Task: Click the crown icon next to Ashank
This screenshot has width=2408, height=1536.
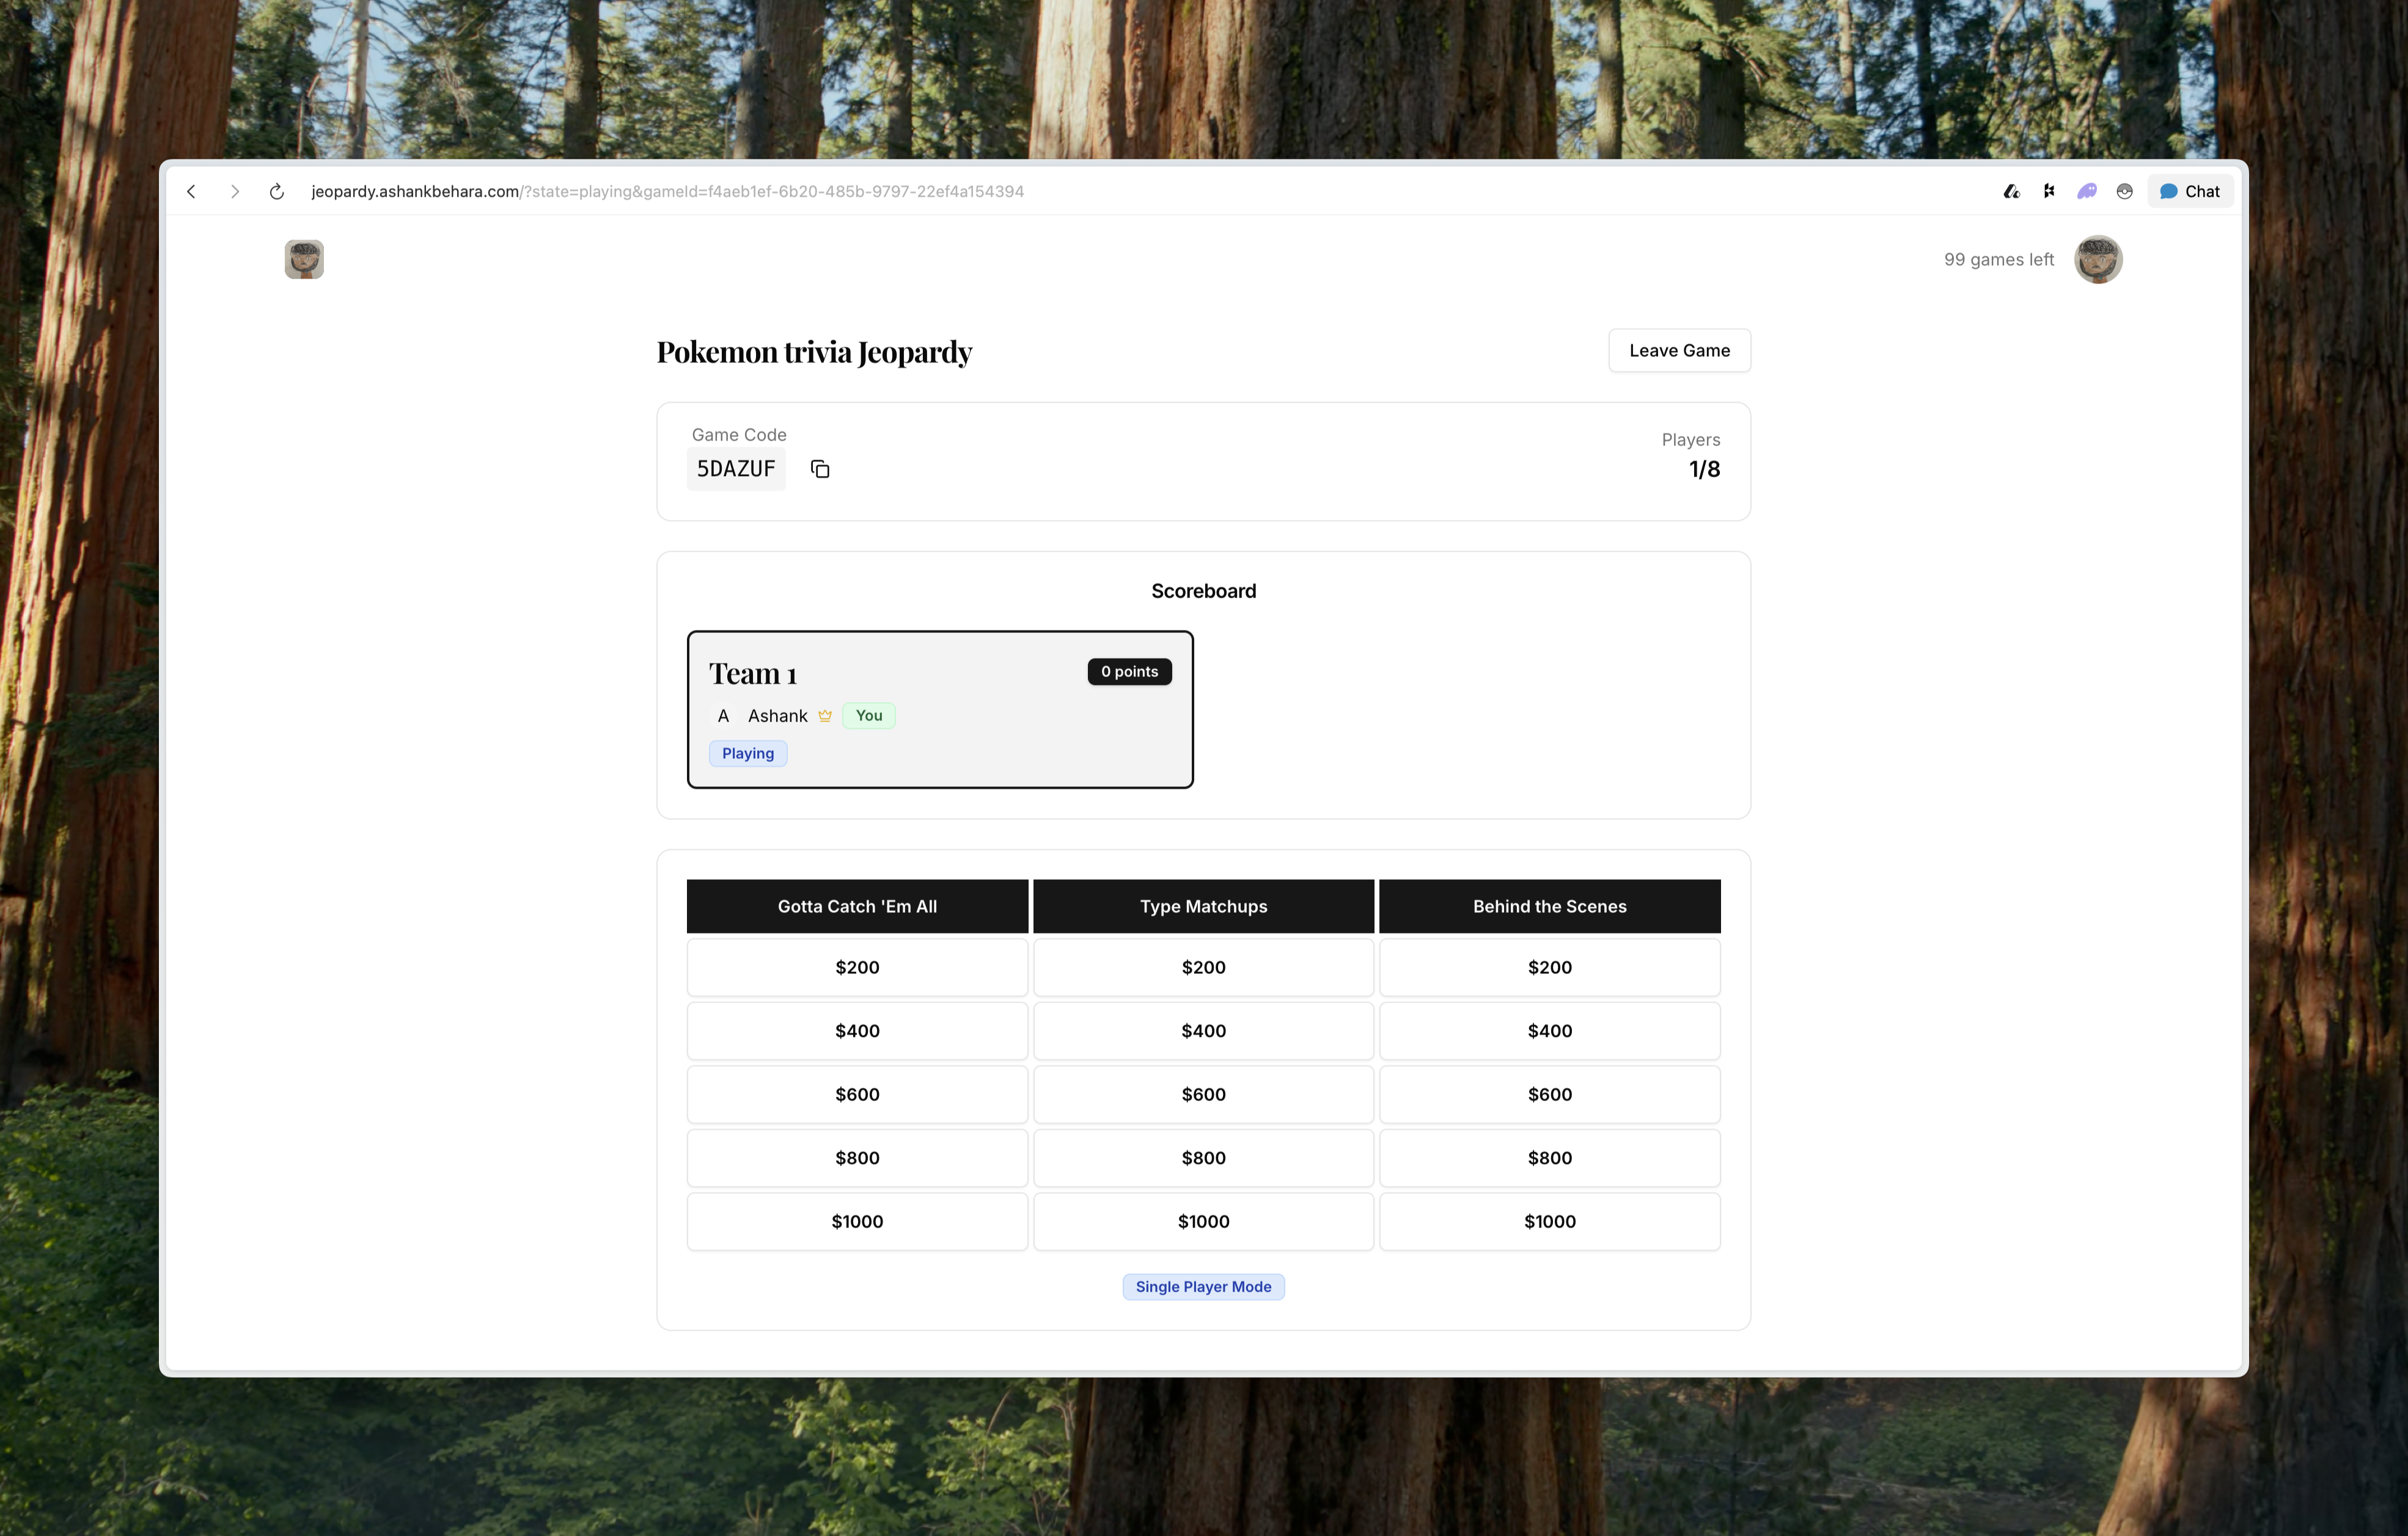Action: (x=825, y=715)
